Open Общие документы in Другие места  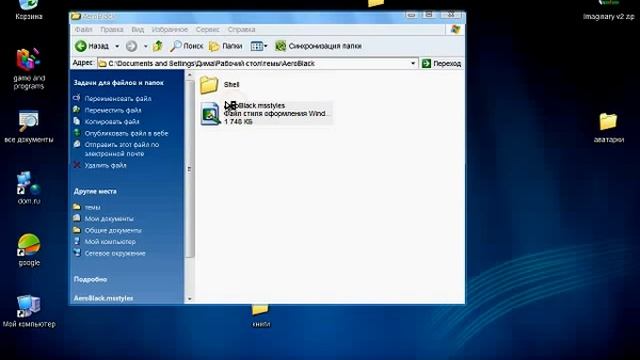pyautogui.click(x=113, y=231)
